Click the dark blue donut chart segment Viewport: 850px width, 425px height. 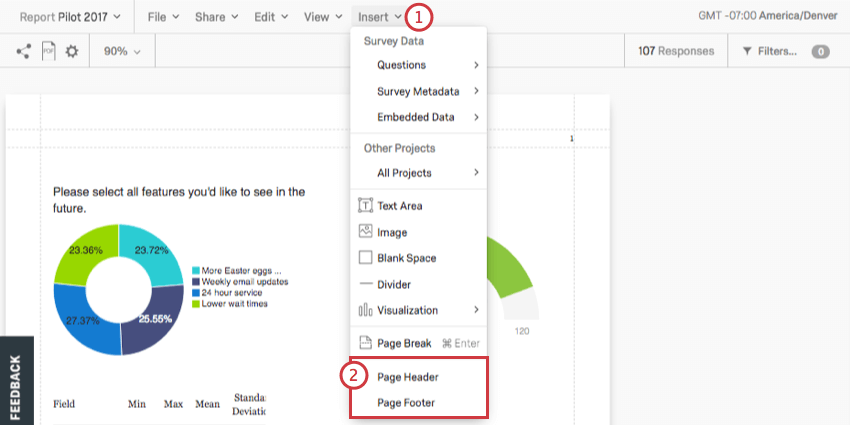(x=153, y=317)
